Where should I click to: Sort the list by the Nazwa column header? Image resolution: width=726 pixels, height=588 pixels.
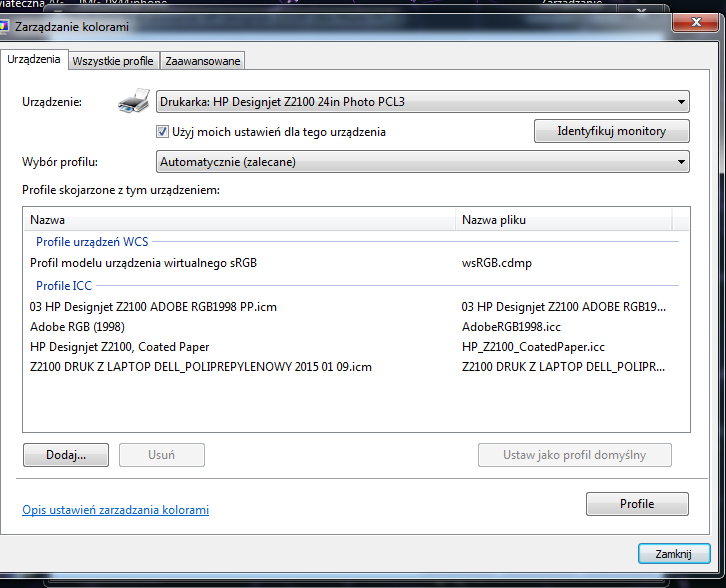238,219
